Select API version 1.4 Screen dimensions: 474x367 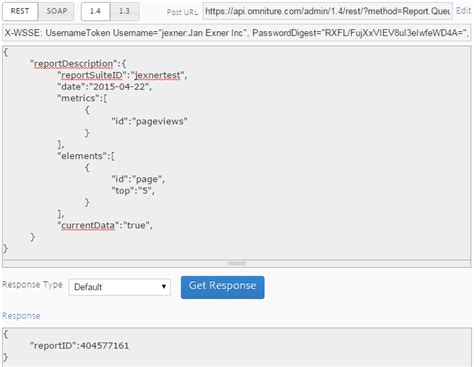point(95,11)
